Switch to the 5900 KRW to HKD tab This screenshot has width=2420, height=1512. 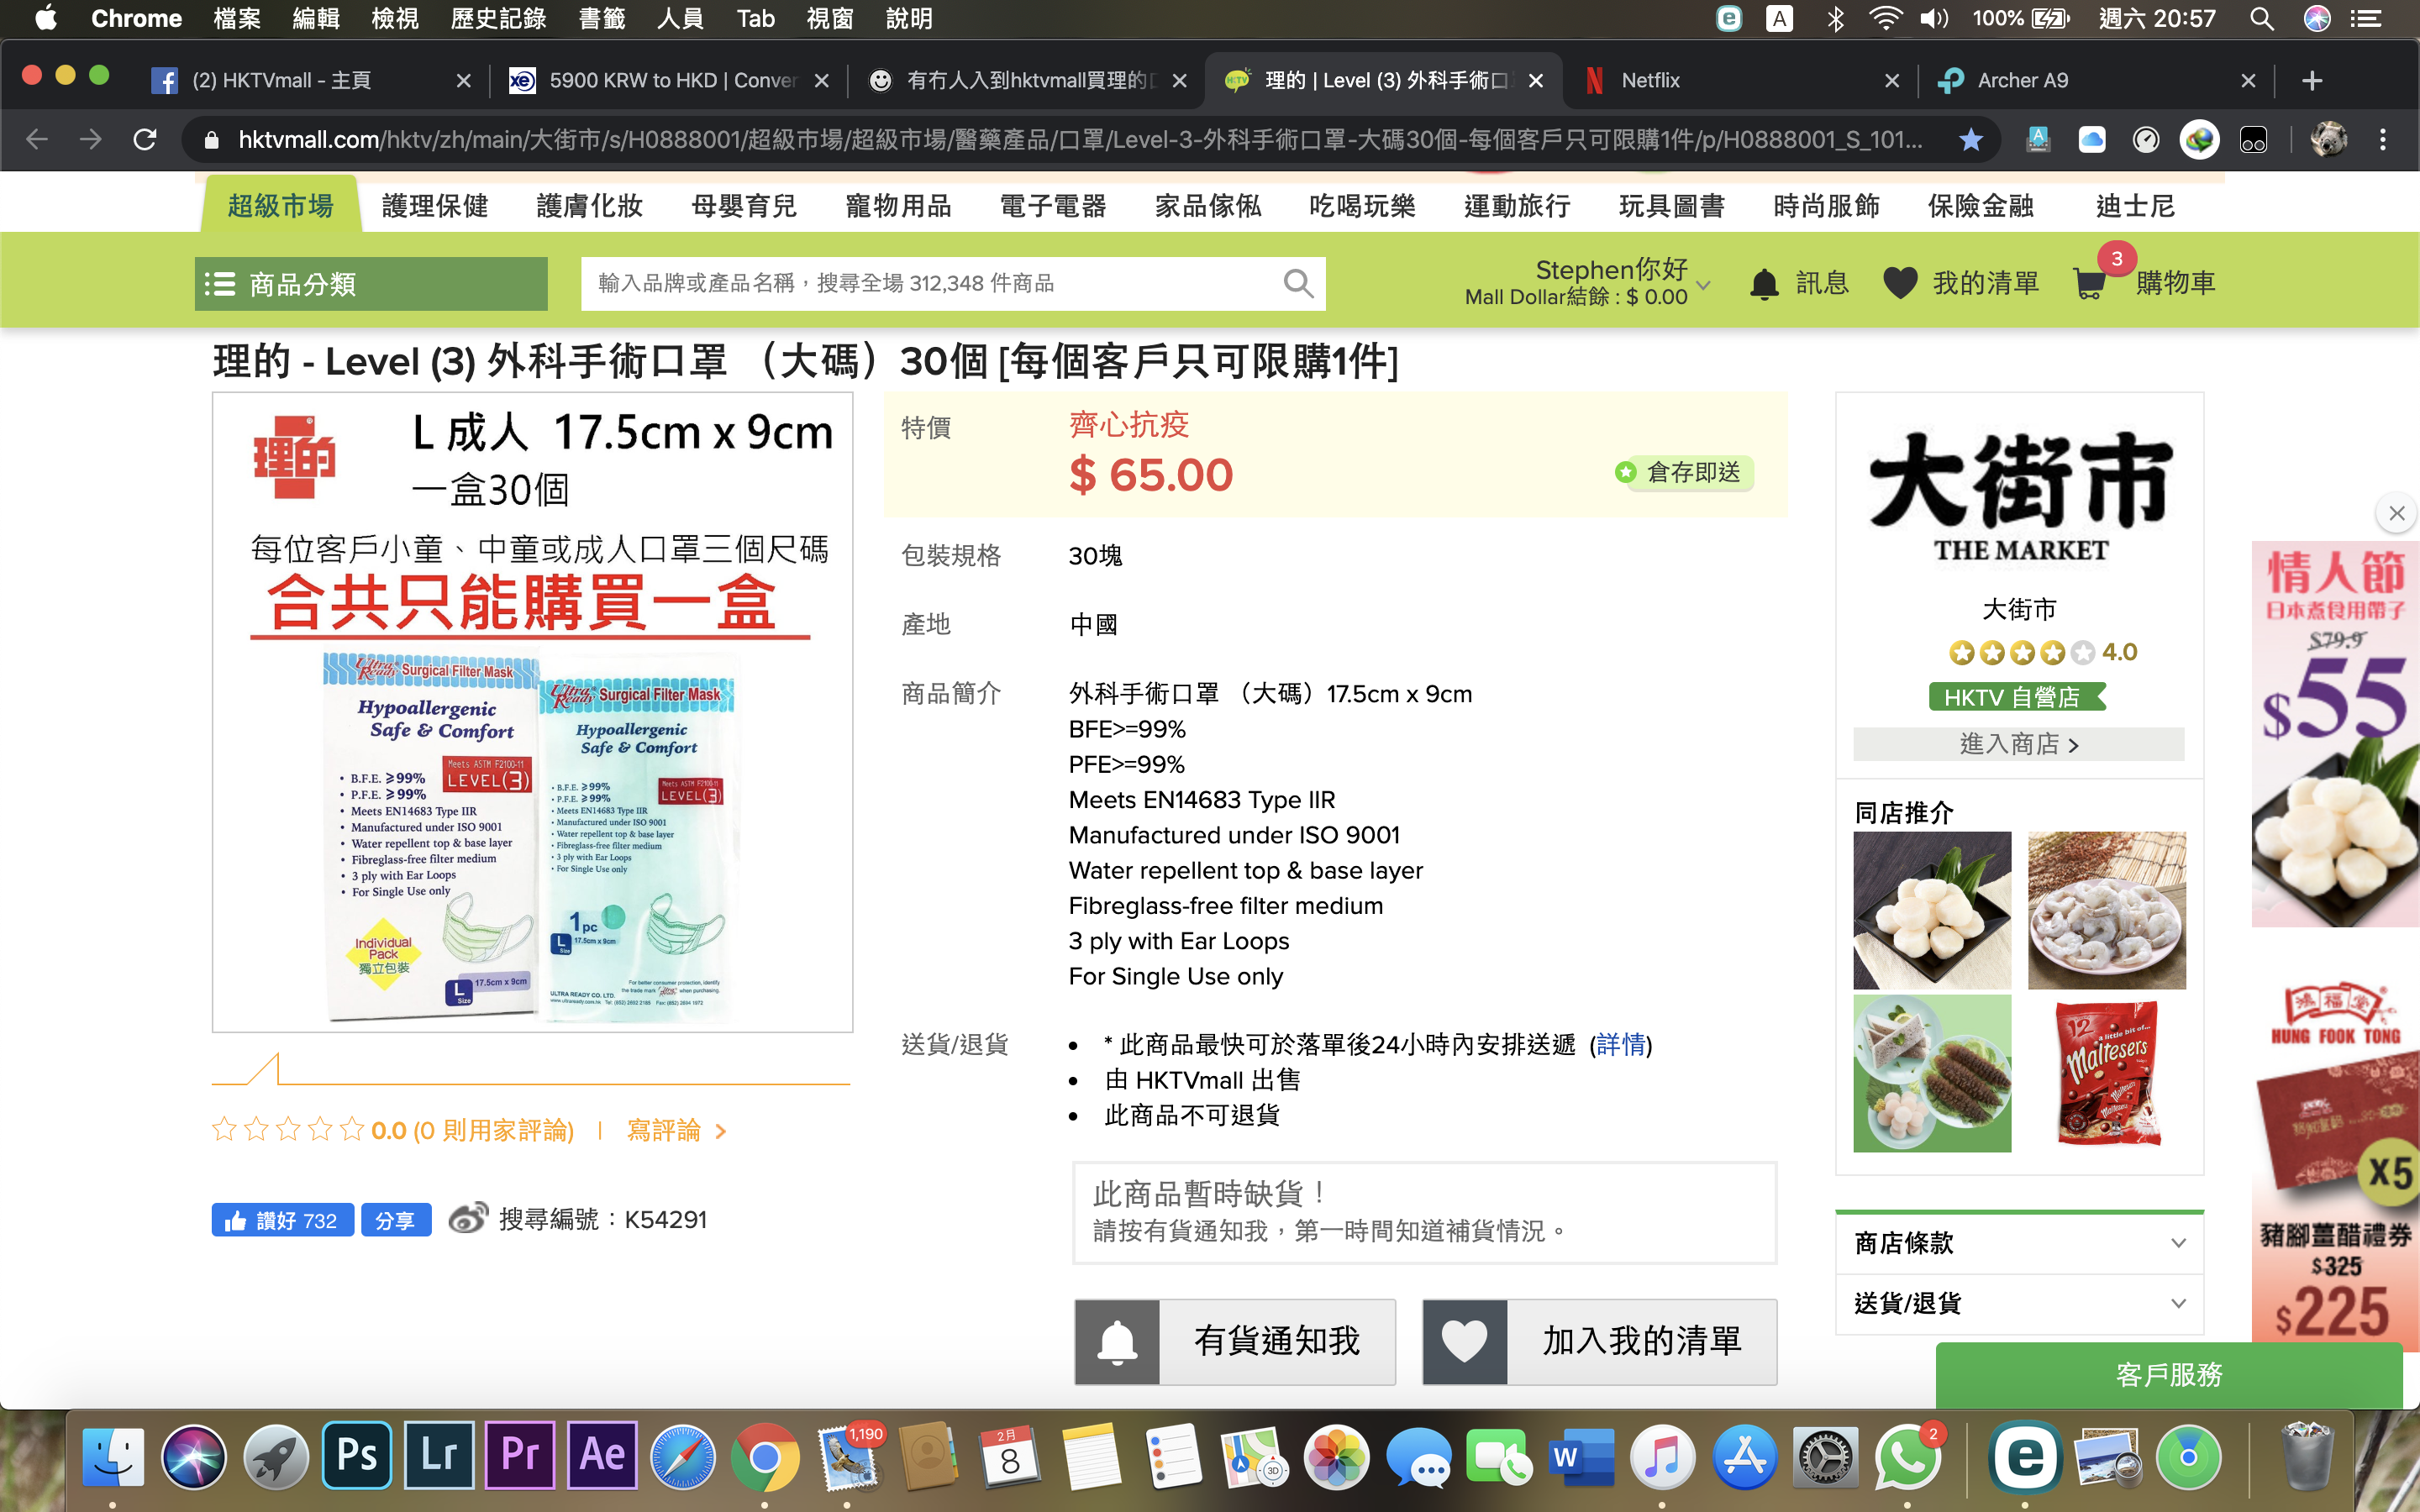click(x=669, y=81)
